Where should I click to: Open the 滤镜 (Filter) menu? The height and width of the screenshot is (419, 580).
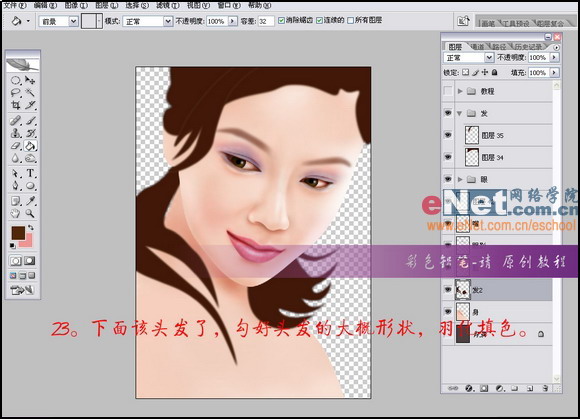[167, 5]
